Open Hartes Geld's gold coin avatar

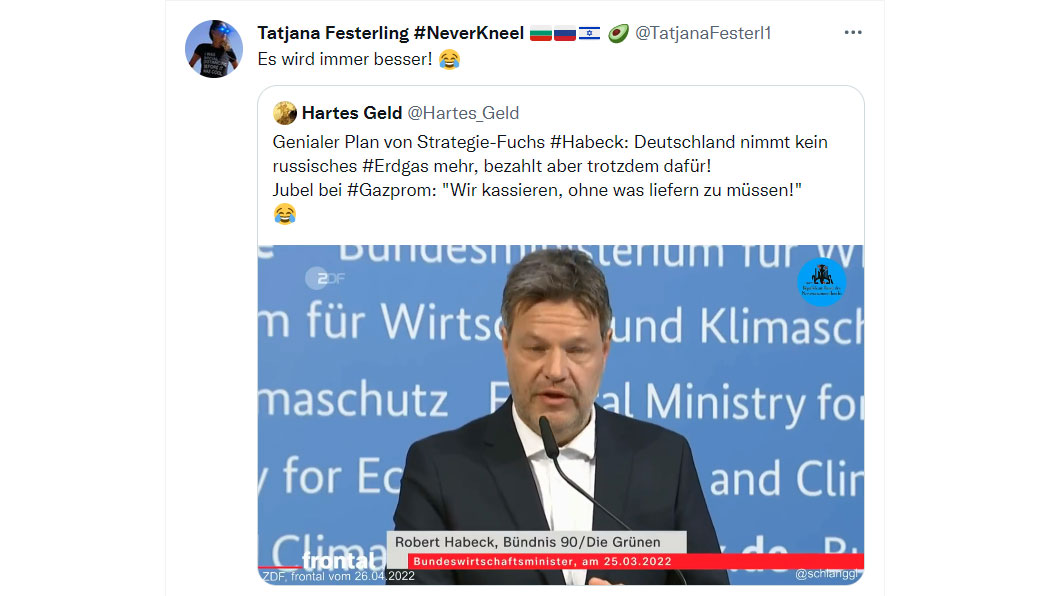coord(285,113)
